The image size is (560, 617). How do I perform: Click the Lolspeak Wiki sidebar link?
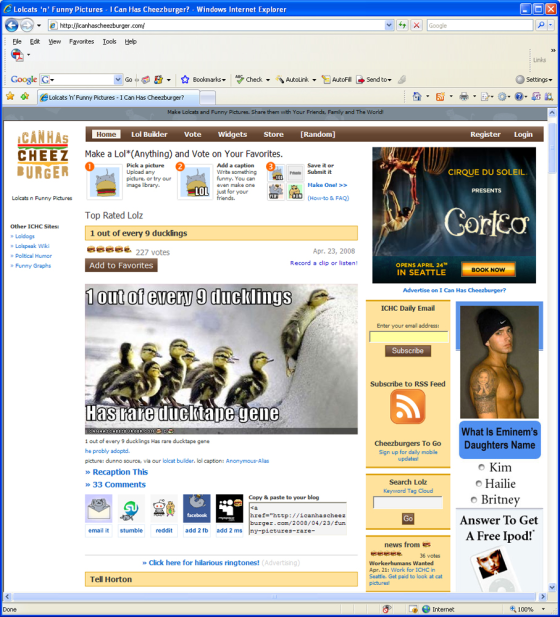(32, 246)
